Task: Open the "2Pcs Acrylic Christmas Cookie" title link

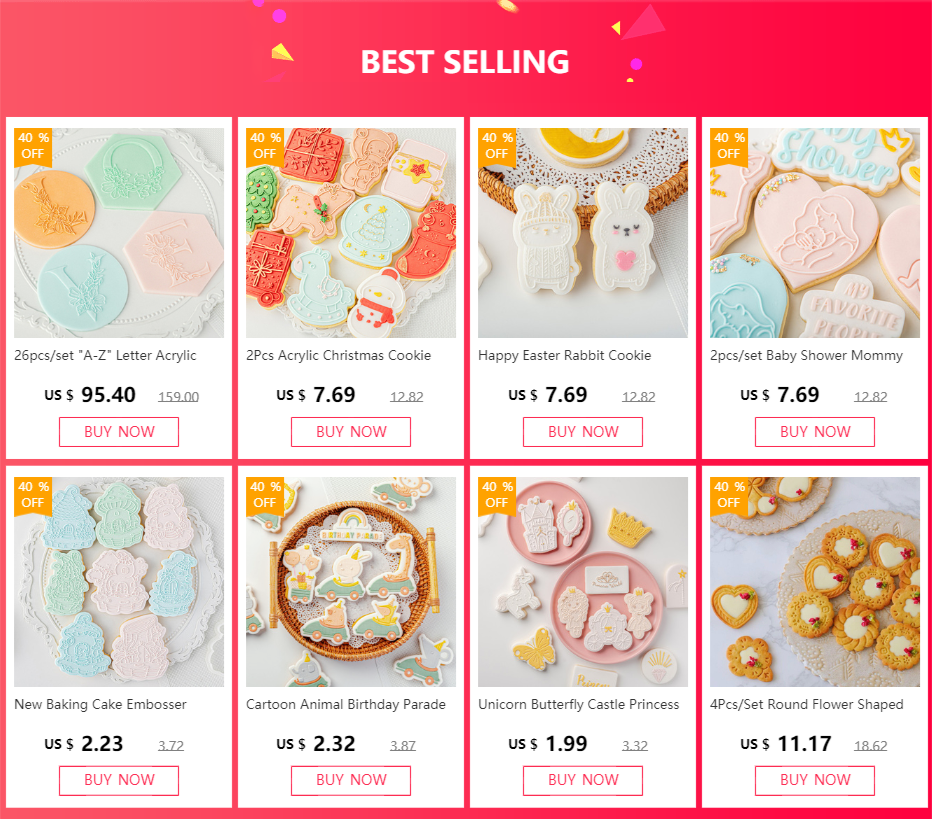Action: [x=339, y=355]
